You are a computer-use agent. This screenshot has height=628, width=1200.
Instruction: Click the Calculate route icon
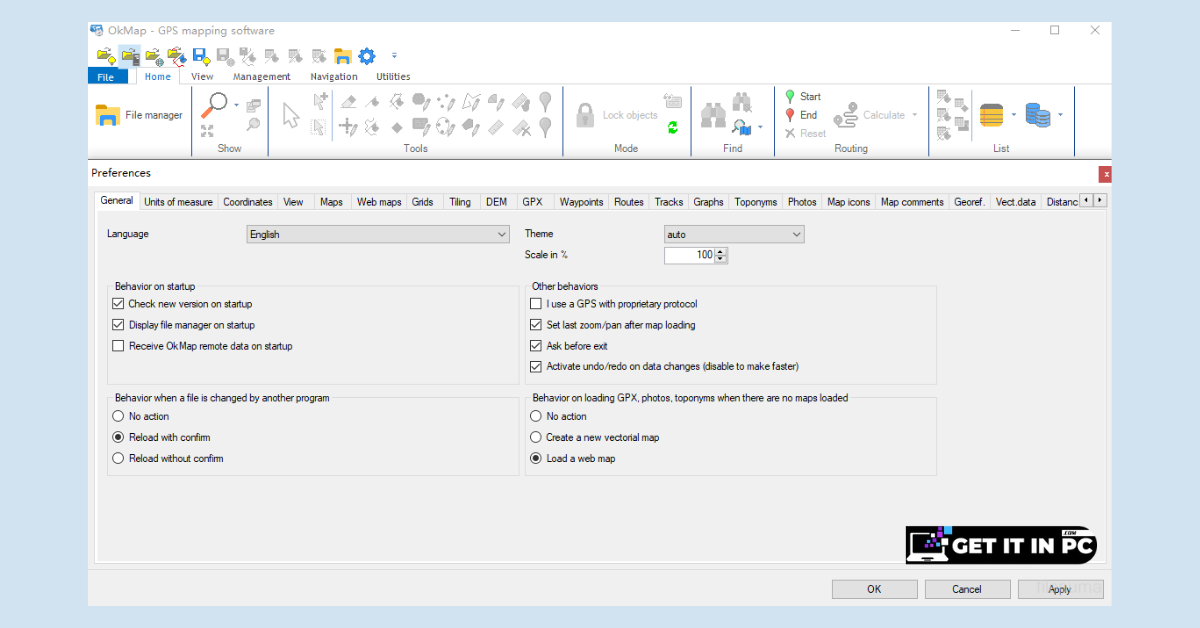click(846, 115)
